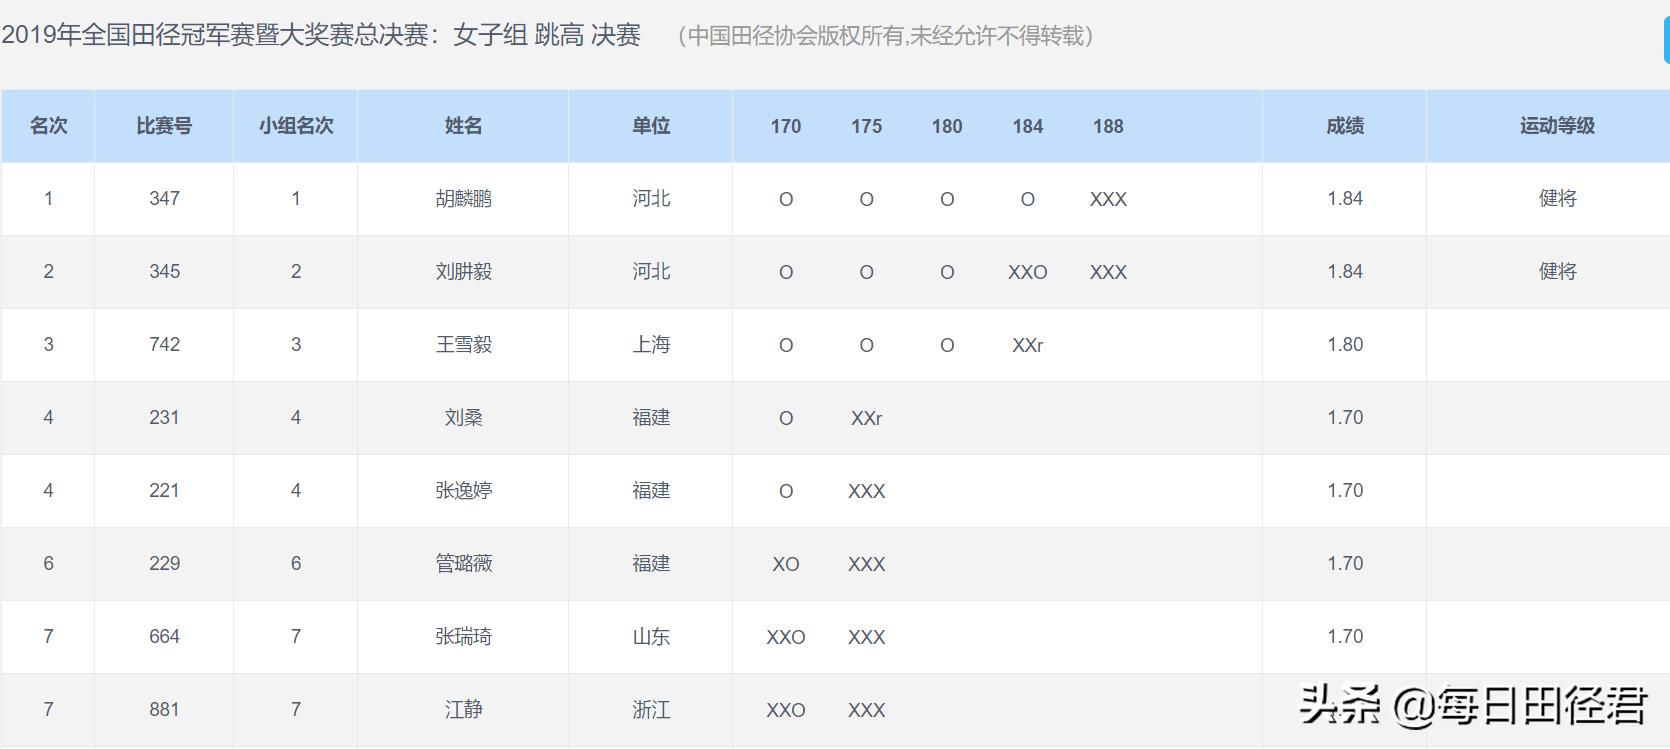Viewport: 1670px width, 749px height.
Task: Select the athlete name 胡麟鹏
Action: pos(463,199)
